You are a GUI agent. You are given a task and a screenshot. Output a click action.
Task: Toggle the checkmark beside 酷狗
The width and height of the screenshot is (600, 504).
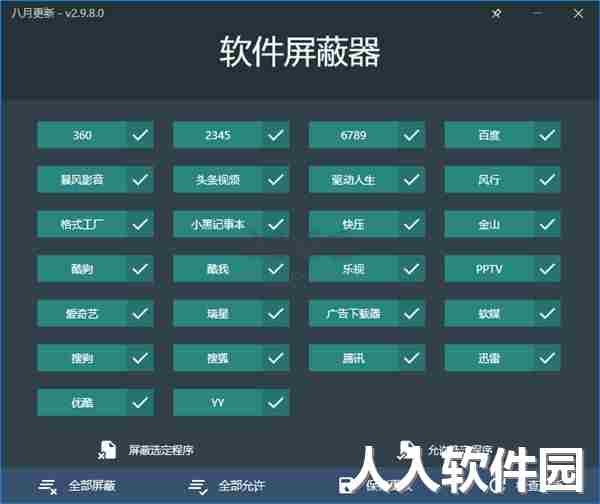coord(140,269)
